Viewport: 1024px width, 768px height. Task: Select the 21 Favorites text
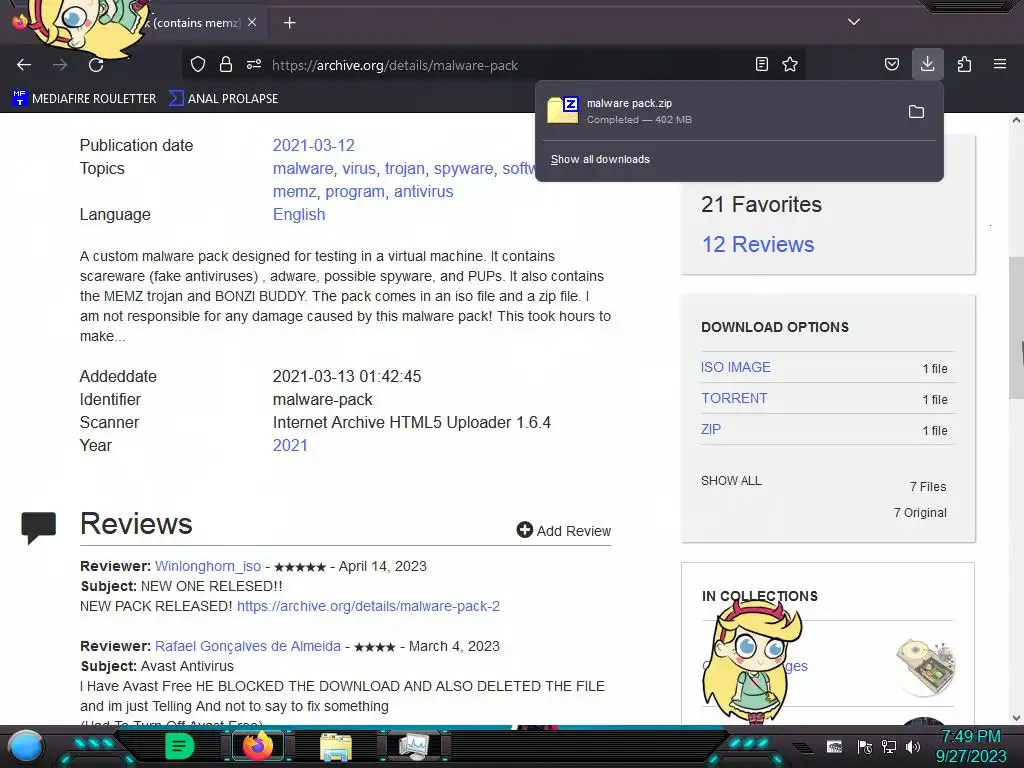[x=761, y=204]
